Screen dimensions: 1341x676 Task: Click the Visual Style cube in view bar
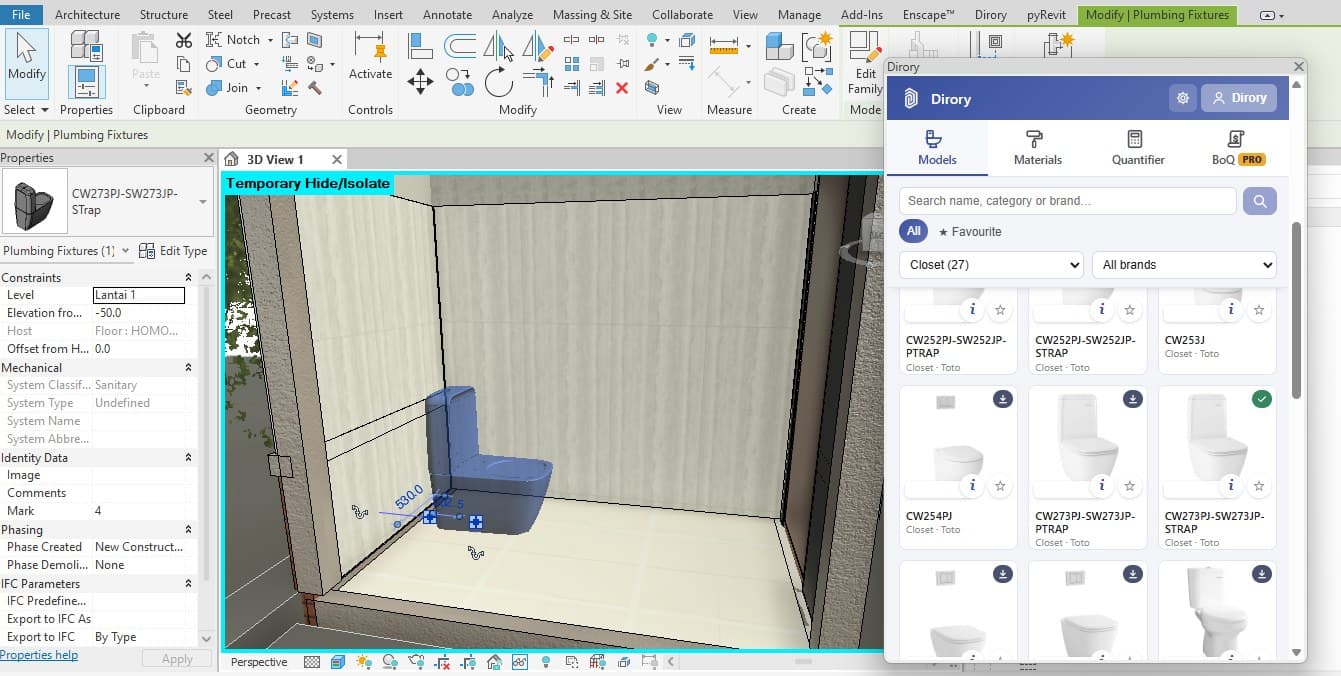pyautogui.click(x=337, y=662)
